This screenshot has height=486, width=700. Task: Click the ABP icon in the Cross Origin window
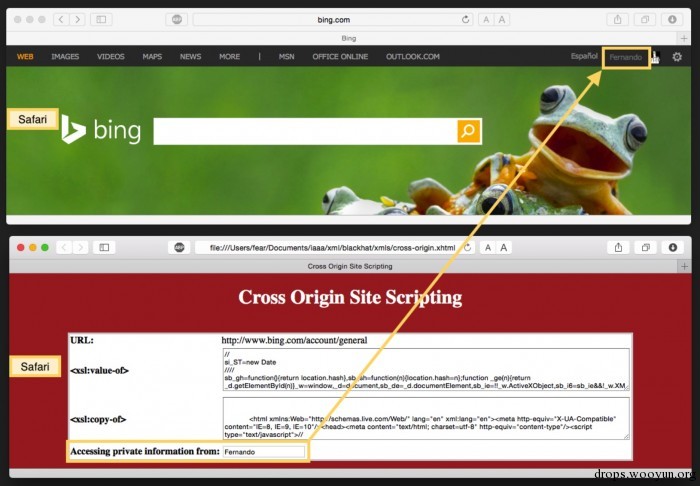click(179, 247)
